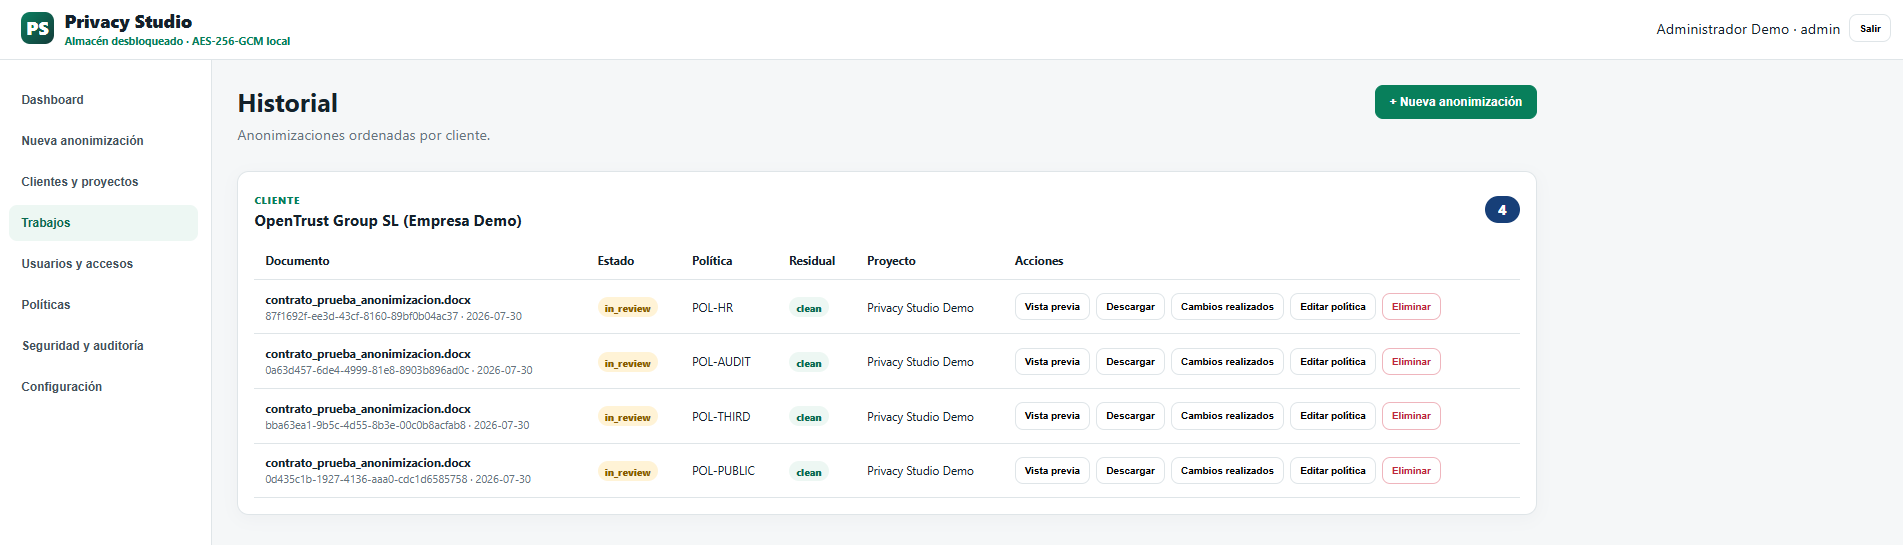1903x545 pixels.
Task: Click Descargar in the POL-AUDIT row
Action: pyautogui.click(x=1130, y=362)
